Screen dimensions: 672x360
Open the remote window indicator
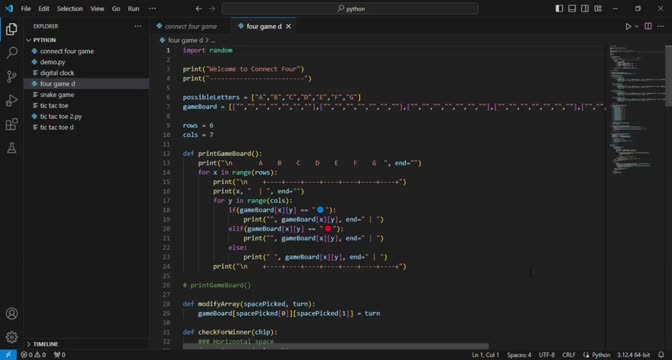pyautogui.click(x=8, y=355)
